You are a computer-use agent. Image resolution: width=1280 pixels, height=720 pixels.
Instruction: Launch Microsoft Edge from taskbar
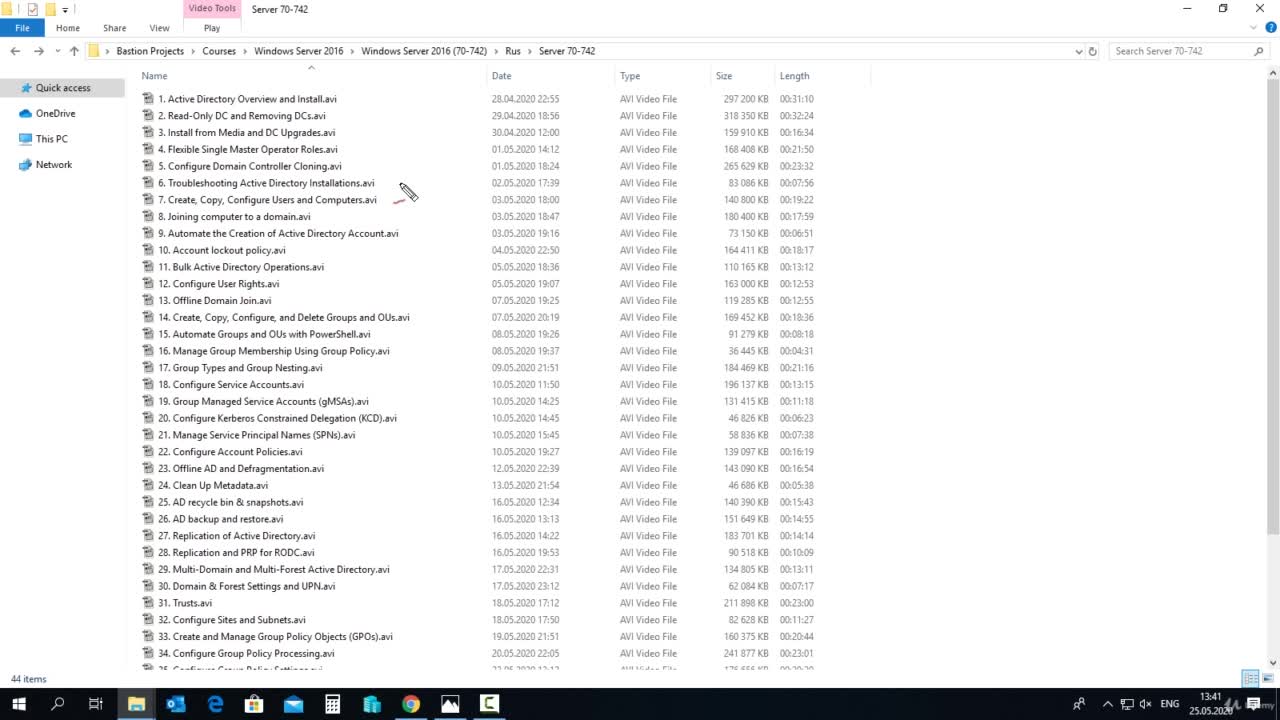[215, 704]
